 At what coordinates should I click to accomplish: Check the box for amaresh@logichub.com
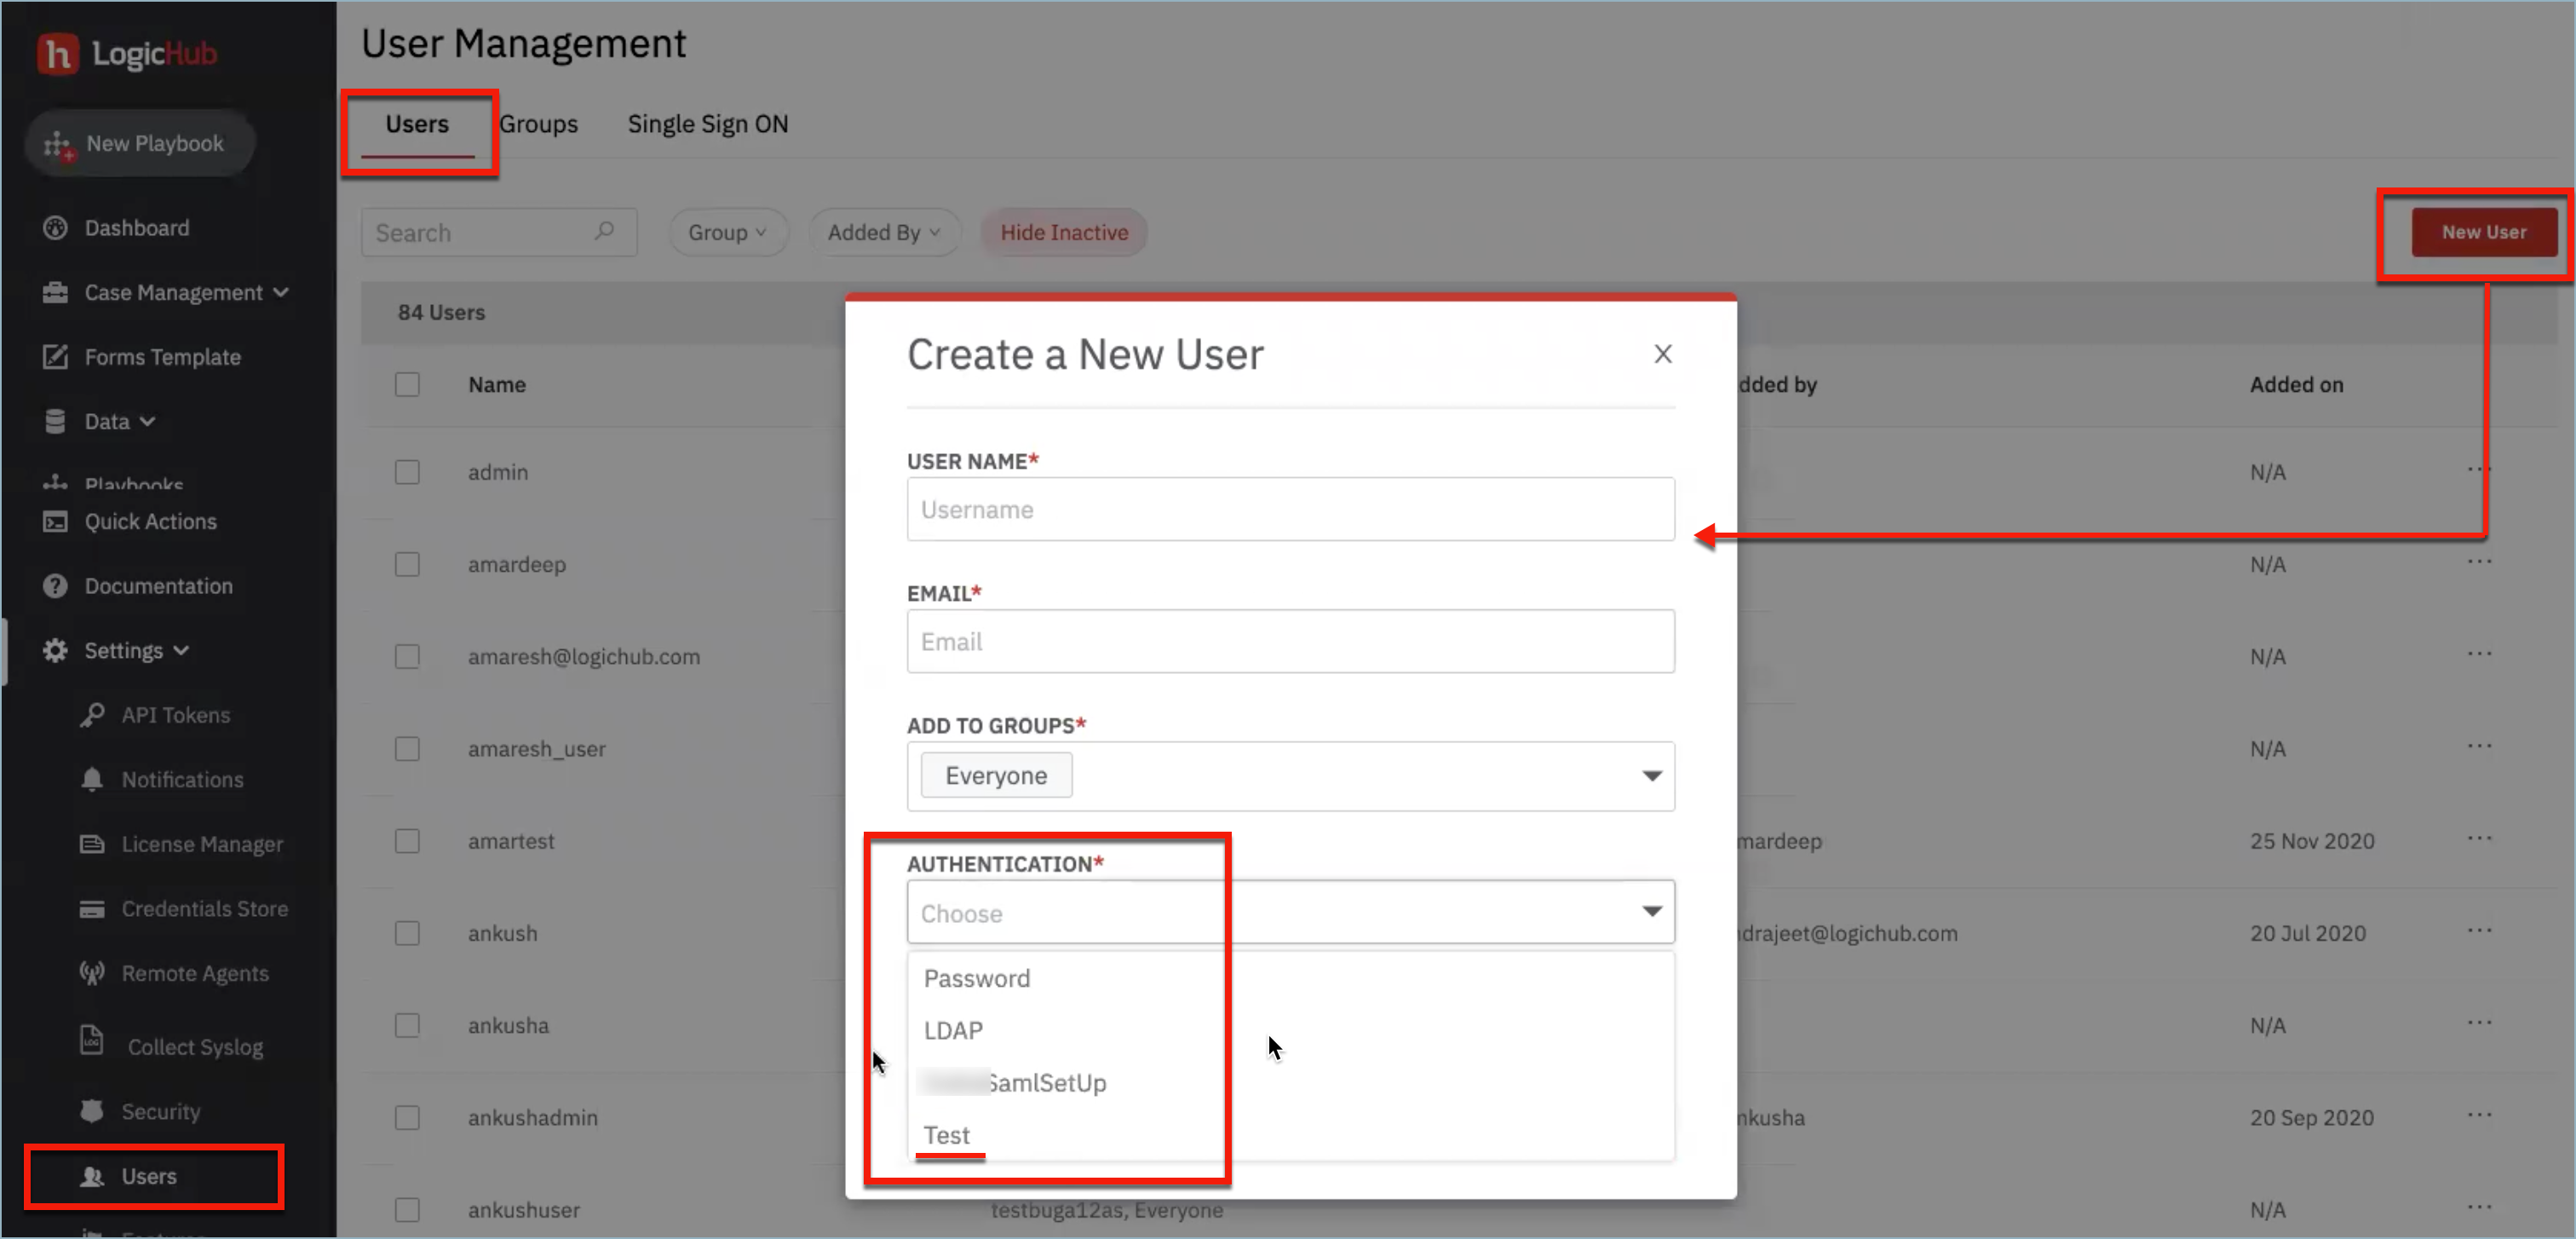(x=407, y=657)
